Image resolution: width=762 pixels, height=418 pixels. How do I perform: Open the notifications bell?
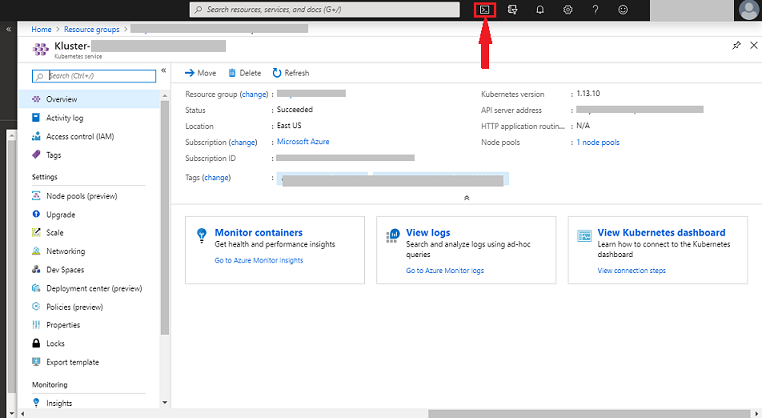click(540, 9)
